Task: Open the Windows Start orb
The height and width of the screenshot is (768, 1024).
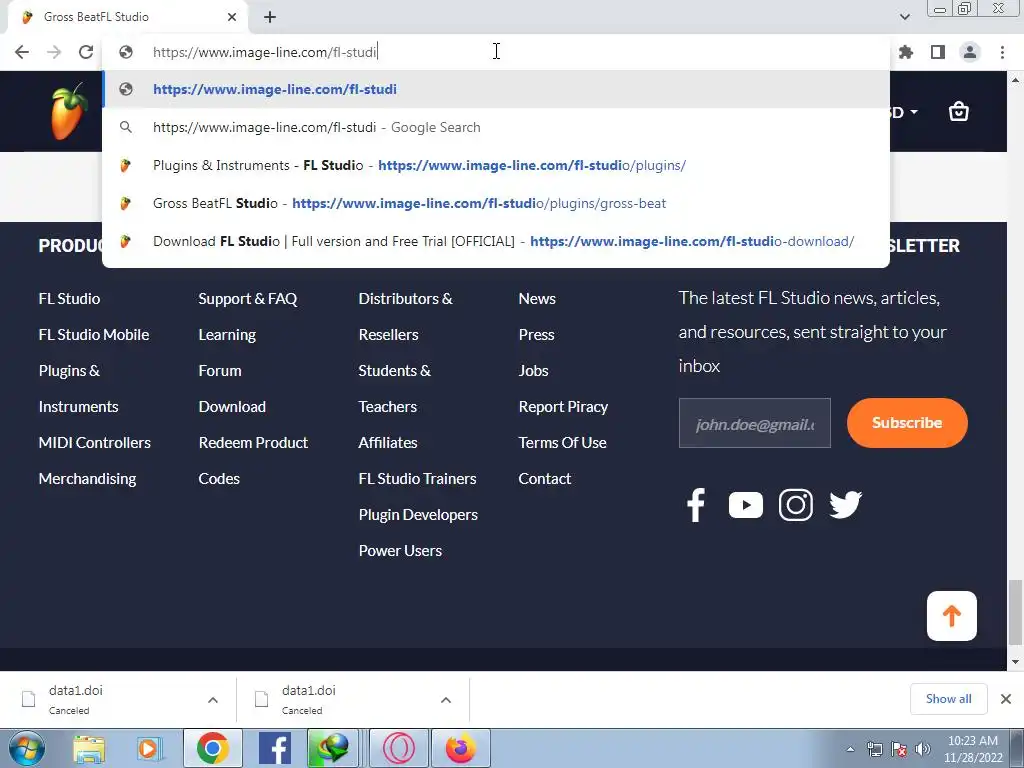Action: [27, 748]
